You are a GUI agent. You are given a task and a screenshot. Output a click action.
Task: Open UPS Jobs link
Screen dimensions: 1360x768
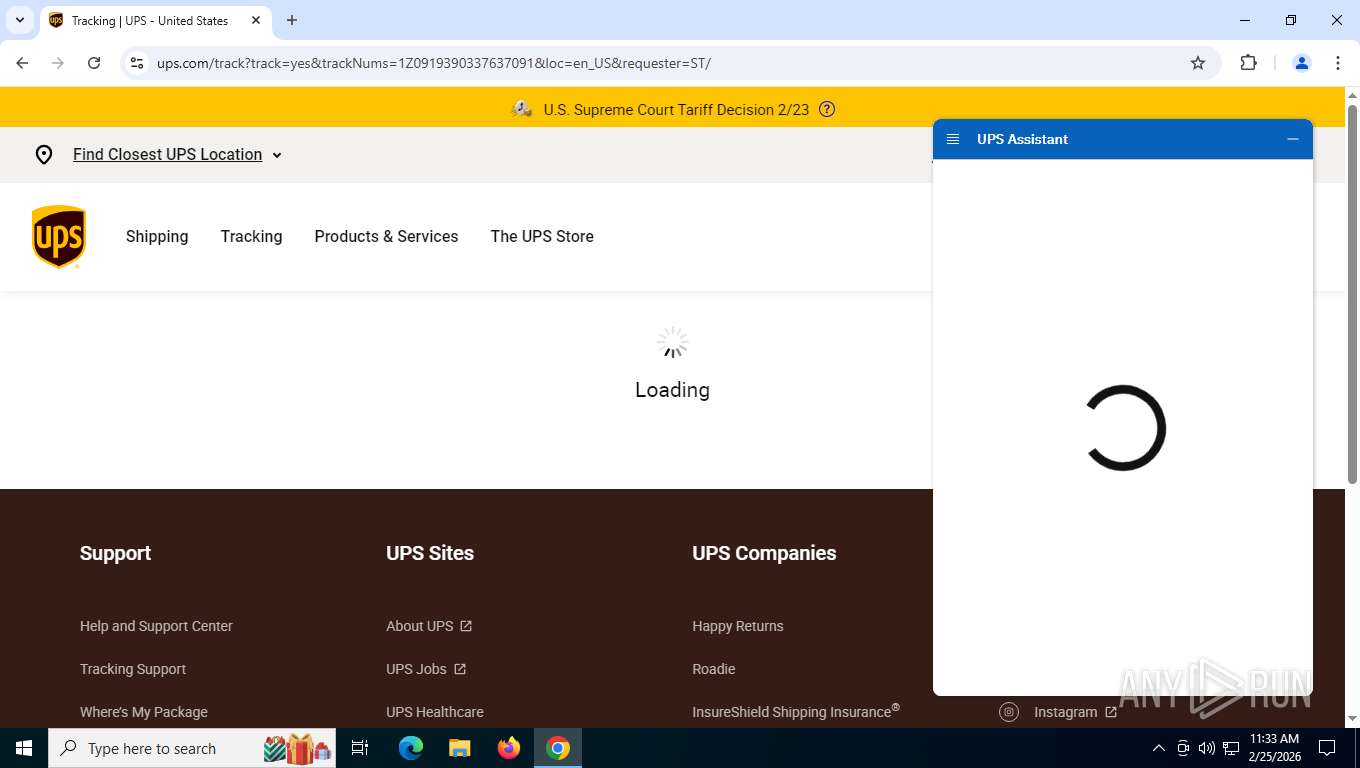416,669
